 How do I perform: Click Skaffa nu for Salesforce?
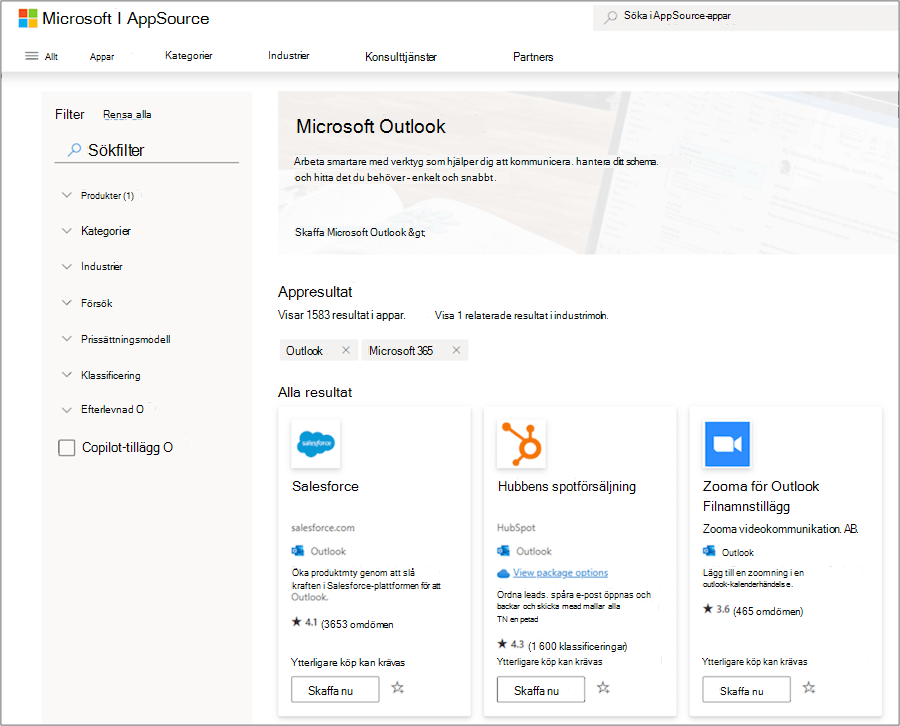pos(335,689)
